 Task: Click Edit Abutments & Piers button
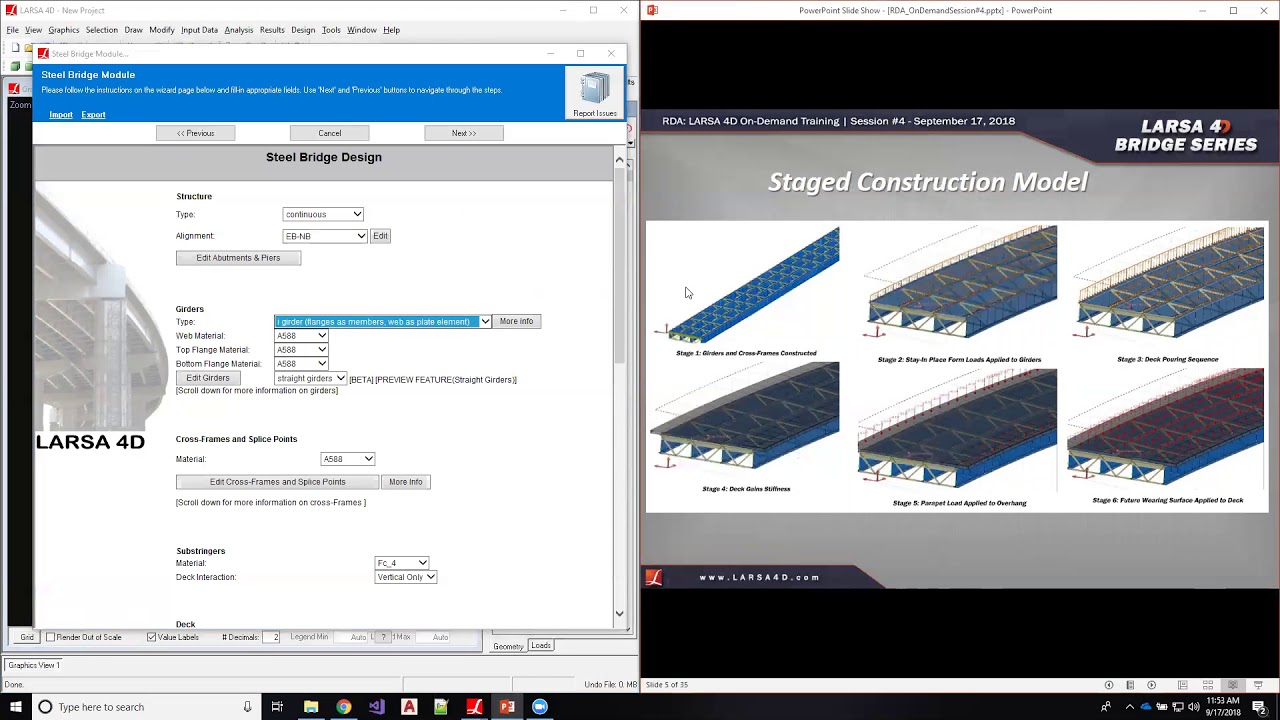tap(238, 258)
